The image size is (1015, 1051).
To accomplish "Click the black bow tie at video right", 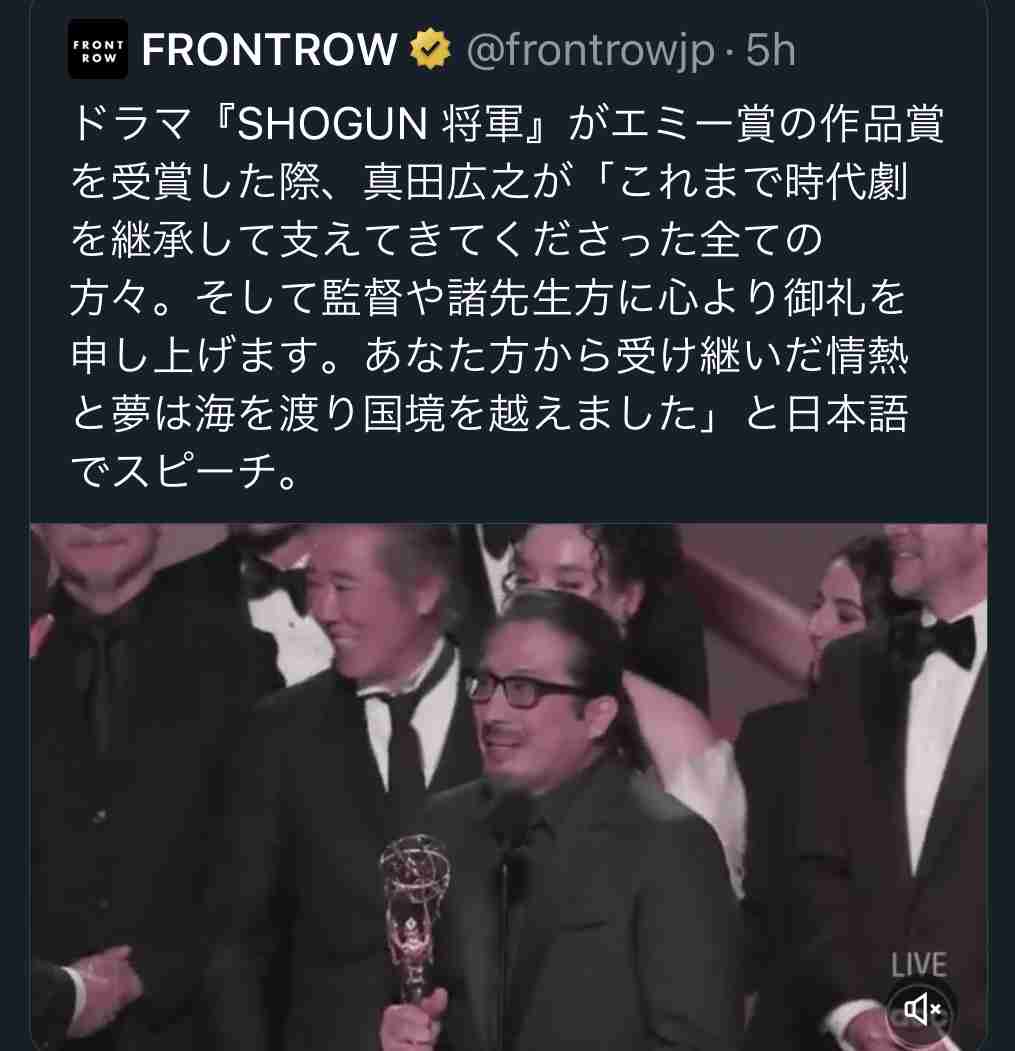I will coord(942,643).
